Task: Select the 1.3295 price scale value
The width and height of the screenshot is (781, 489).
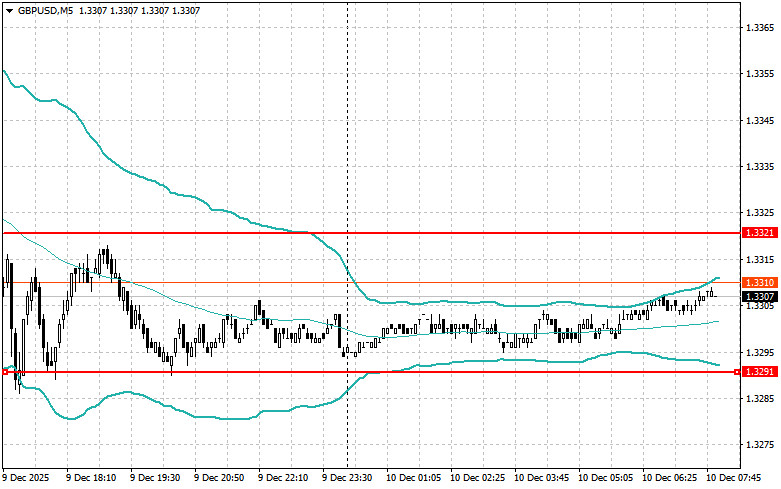Action: (760, 353)
